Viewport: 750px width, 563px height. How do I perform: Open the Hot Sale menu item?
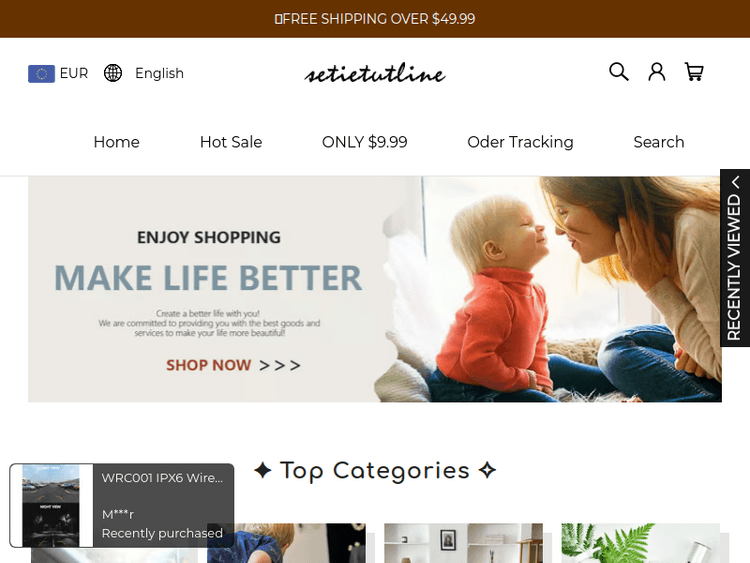click(231, 142)
